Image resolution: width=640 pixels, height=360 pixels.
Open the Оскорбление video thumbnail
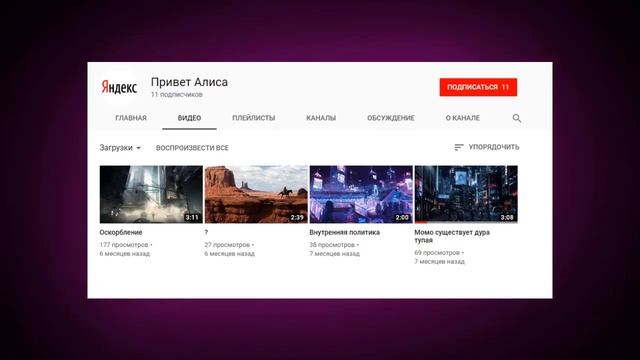tap(151, 194)
